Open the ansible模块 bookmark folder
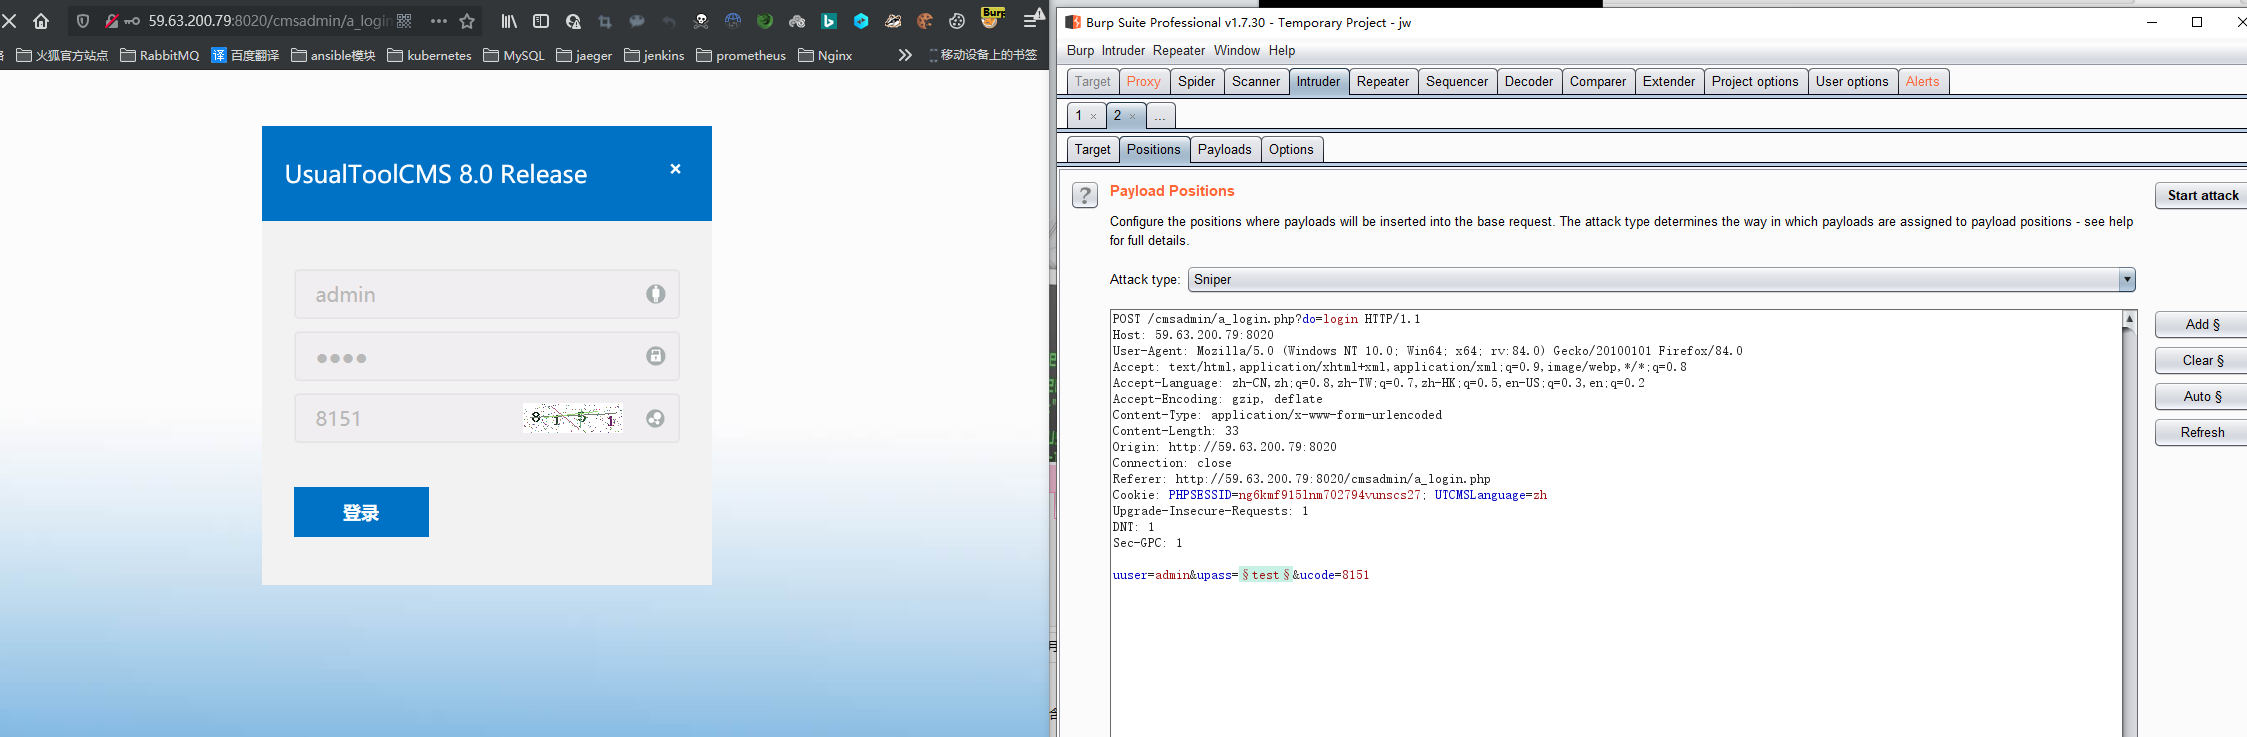 333,55
